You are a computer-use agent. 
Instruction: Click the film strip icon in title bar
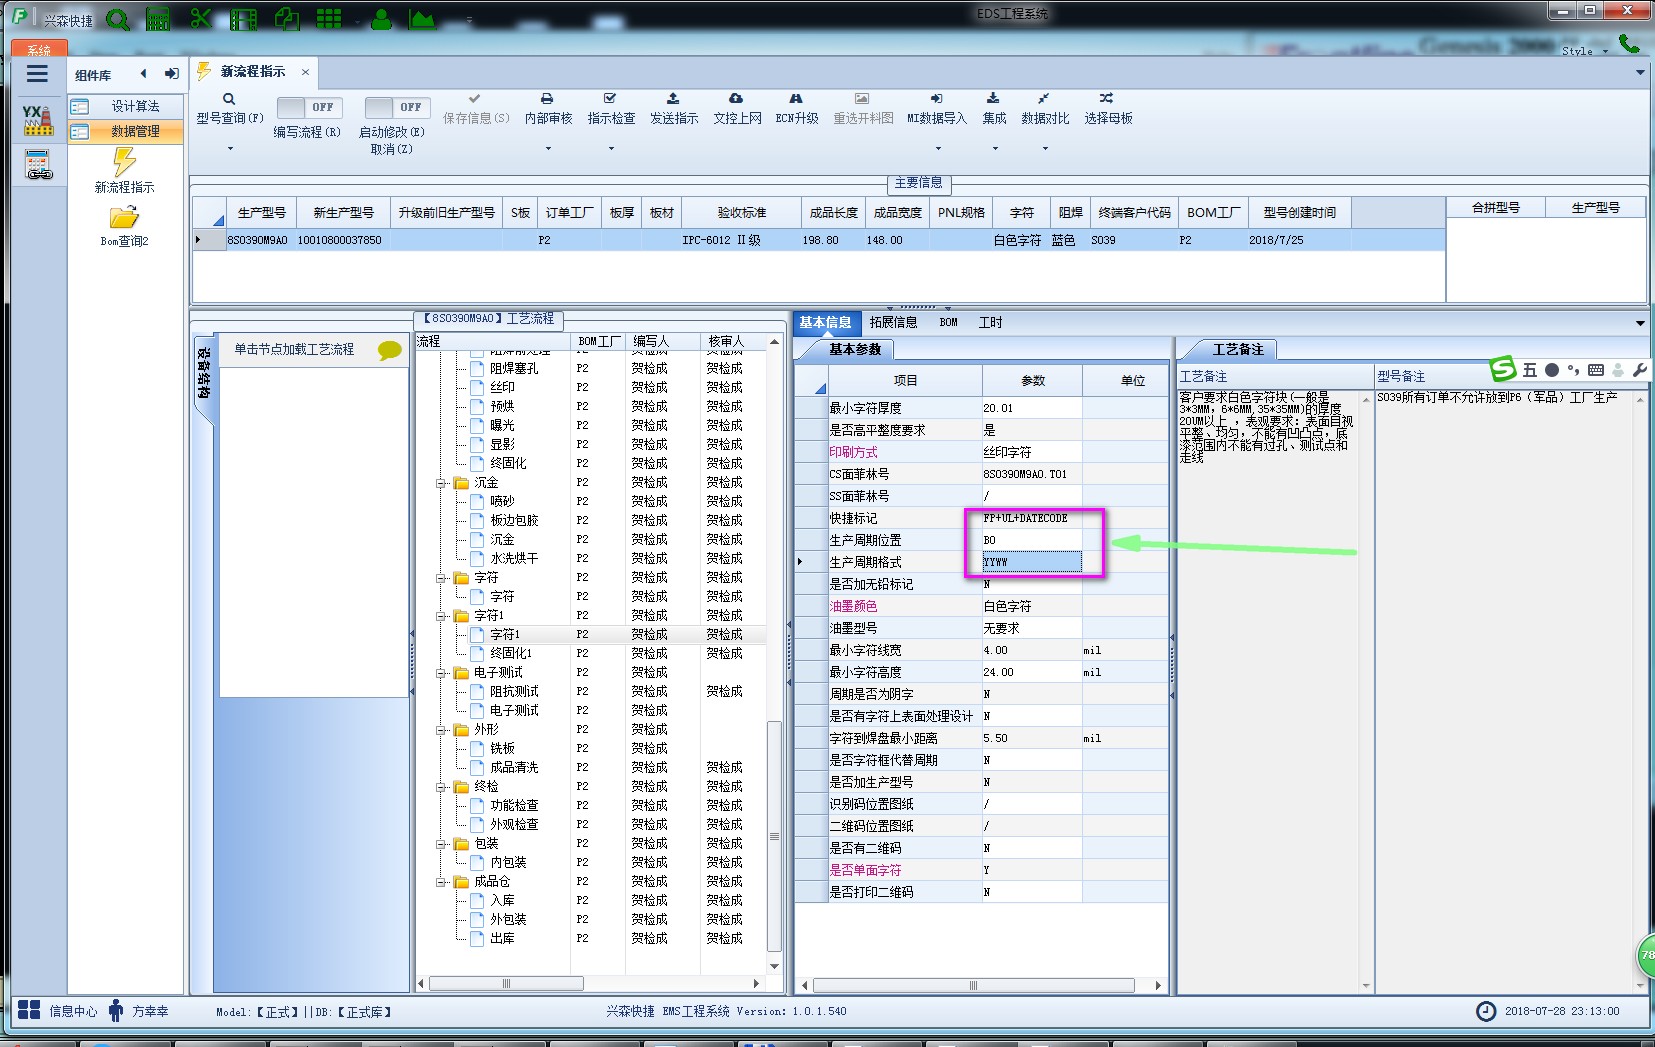(243, 19)
